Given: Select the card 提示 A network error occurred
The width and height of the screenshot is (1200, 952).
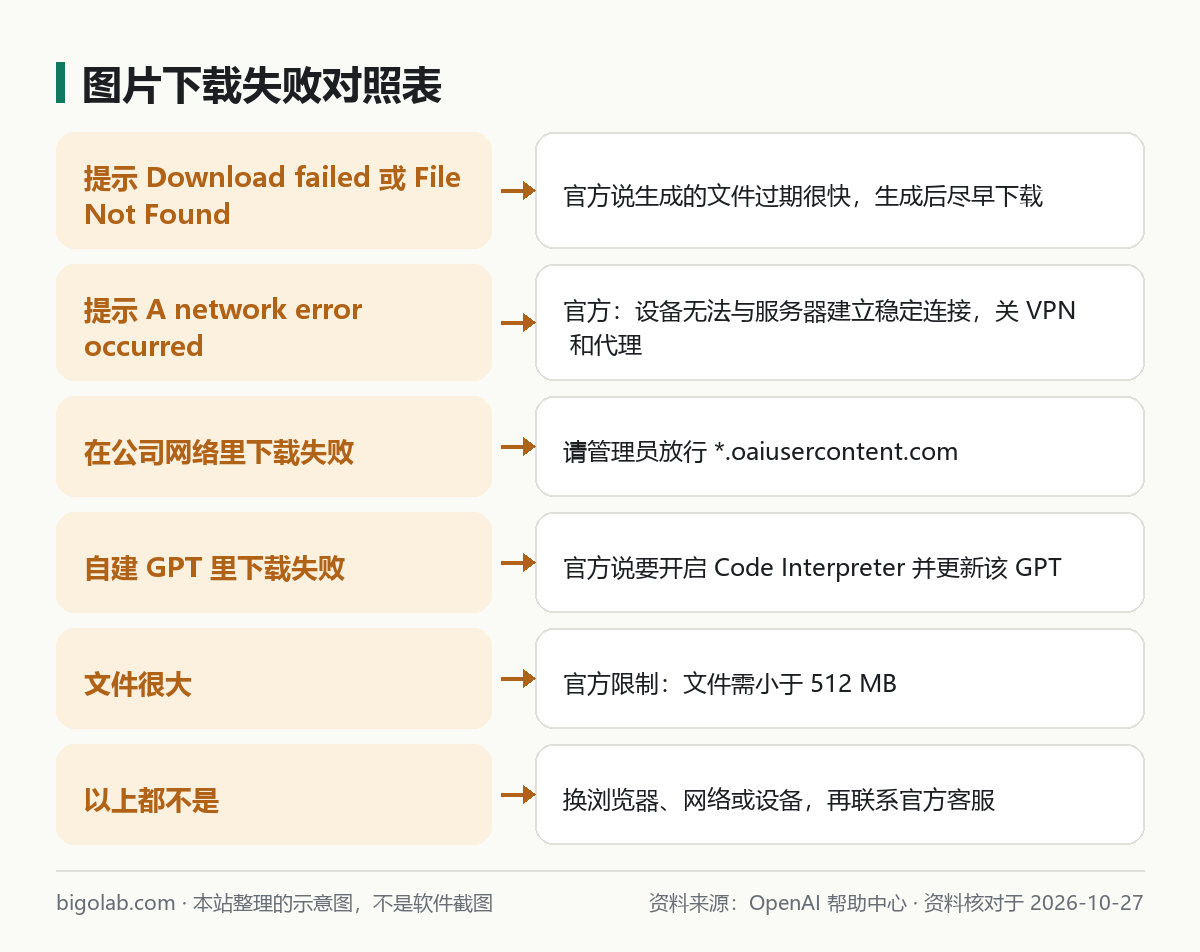Looking at the screenshot, I should [274, 322].
